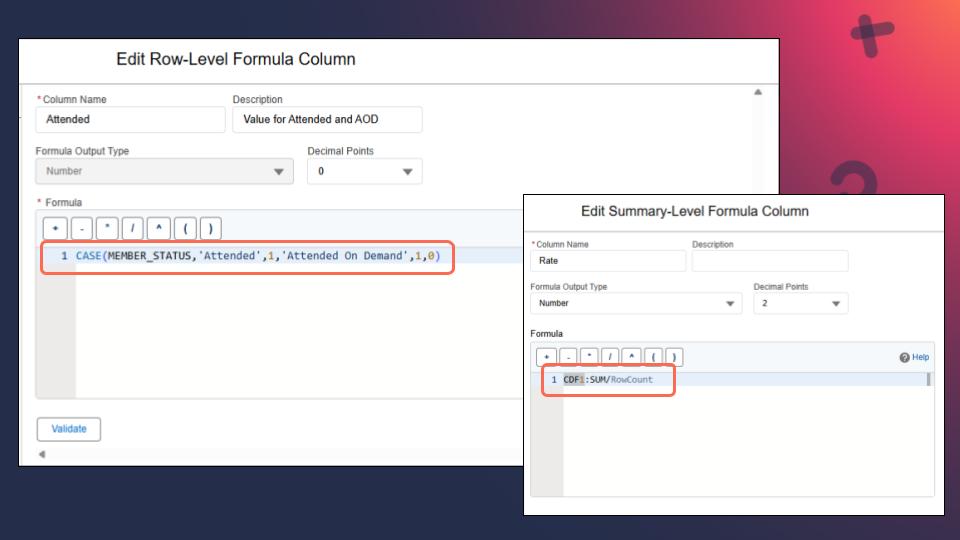Open Decimal Points dropdown showing 0

tap(364, 171)
